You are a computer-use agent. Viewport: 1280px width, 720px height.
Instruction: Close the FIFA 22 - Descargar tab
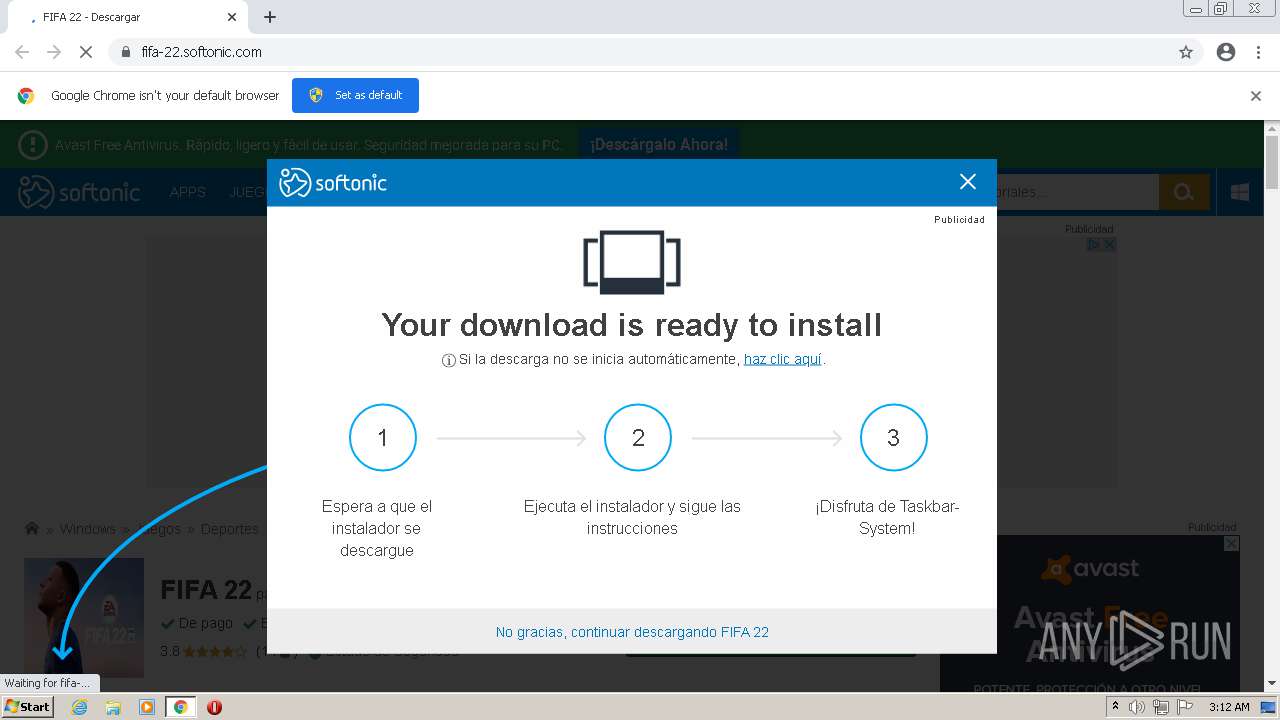click(x=232, y=17)
